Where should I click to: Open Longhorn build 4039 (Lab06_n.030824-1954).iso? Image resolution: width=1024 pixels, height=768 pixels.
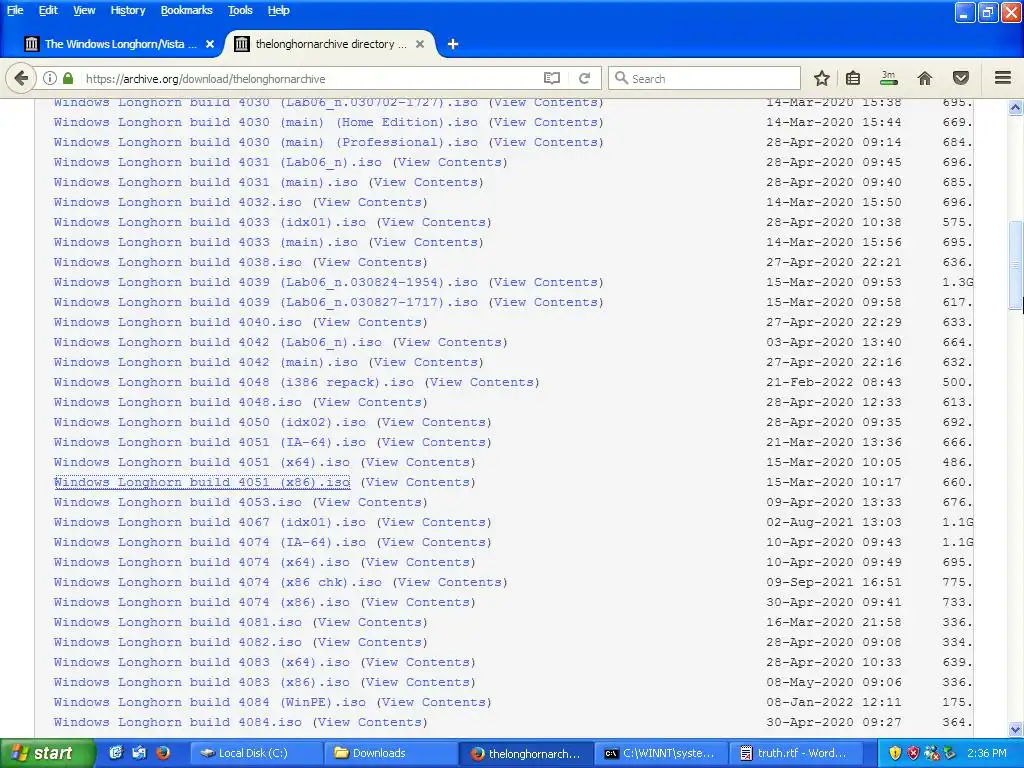point(266,282)
